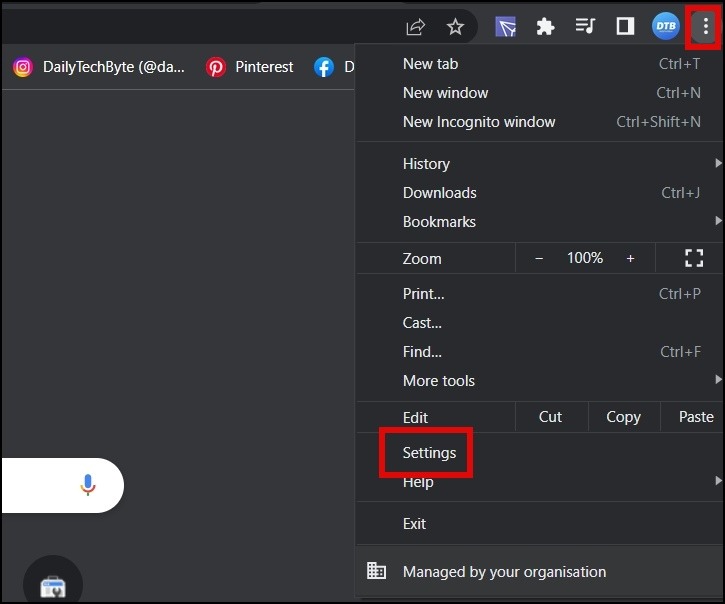Open the Facebook bookmark
The width and height of the screenshot is (725, 604).
tap(334, 67)
